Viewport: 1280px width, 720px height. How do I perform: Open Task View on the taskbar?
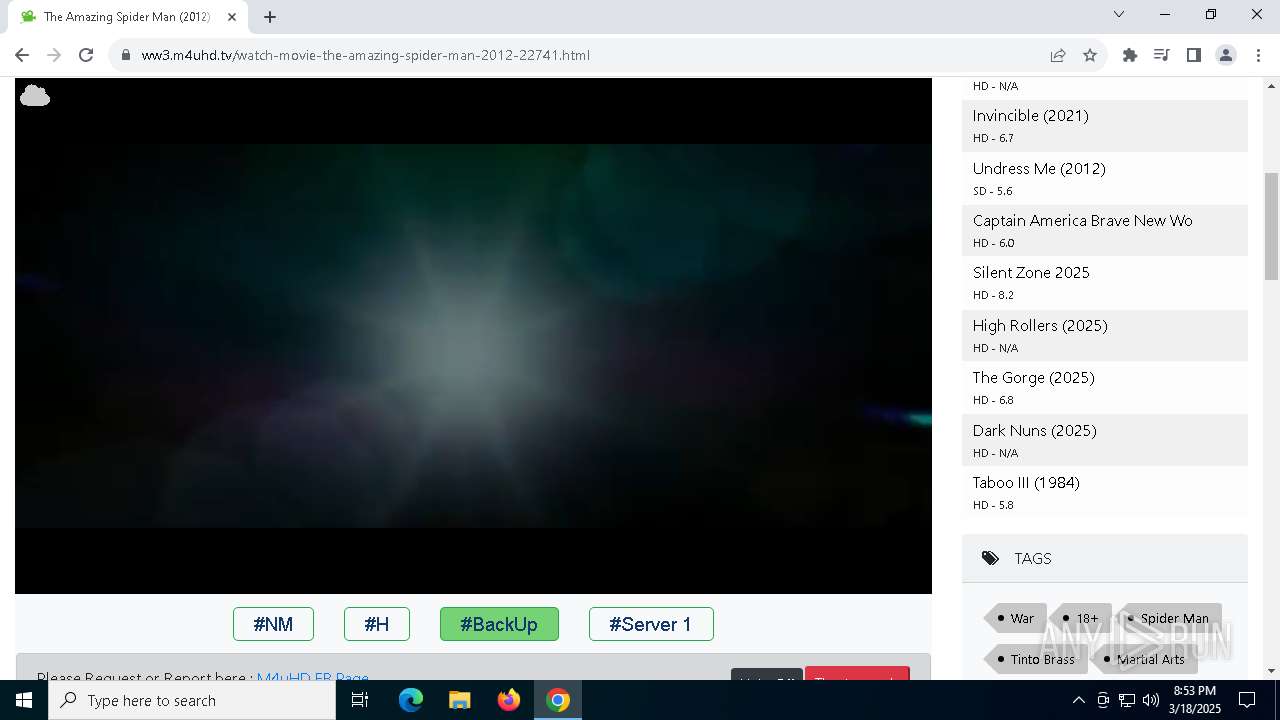coord(361,700)
